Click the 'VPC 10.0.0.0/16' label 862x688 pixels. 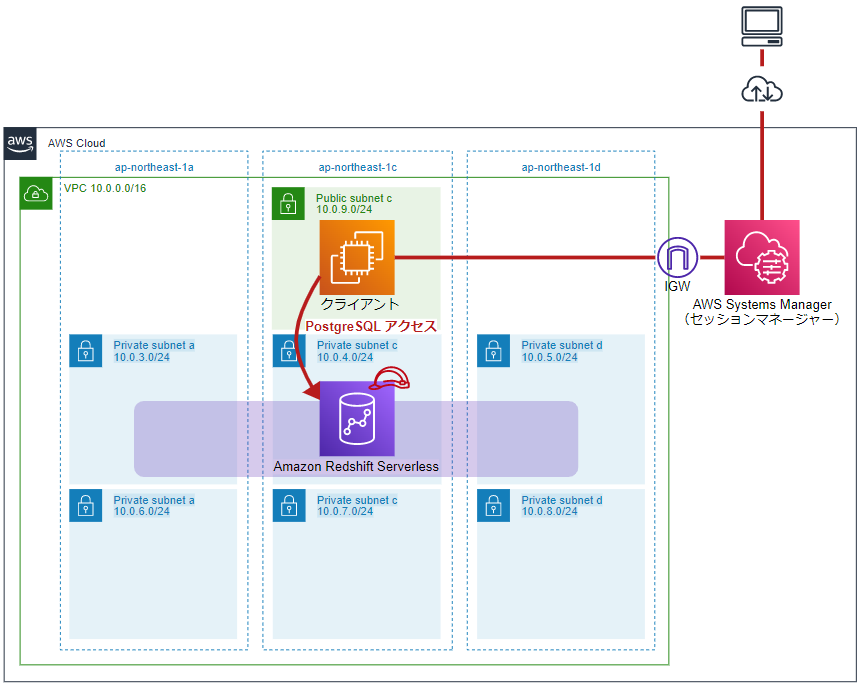tap(105, 188)
